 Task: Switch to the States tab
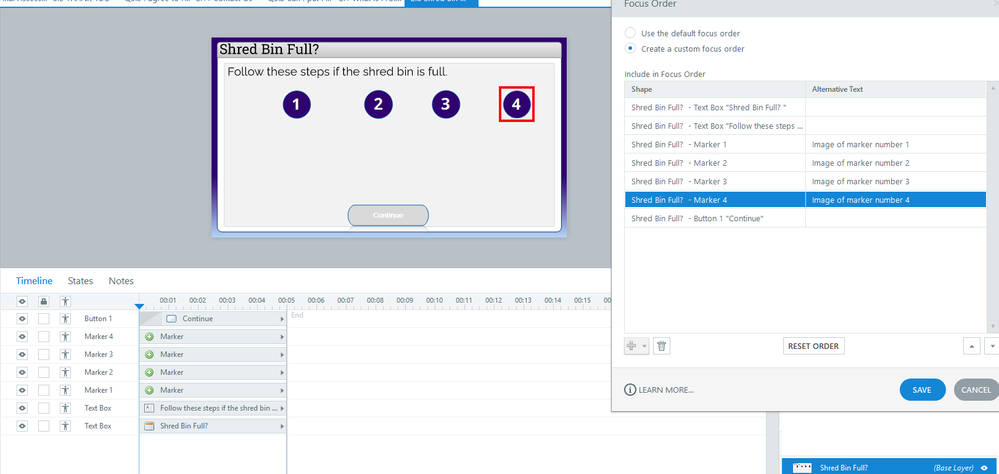coord(80,281)
